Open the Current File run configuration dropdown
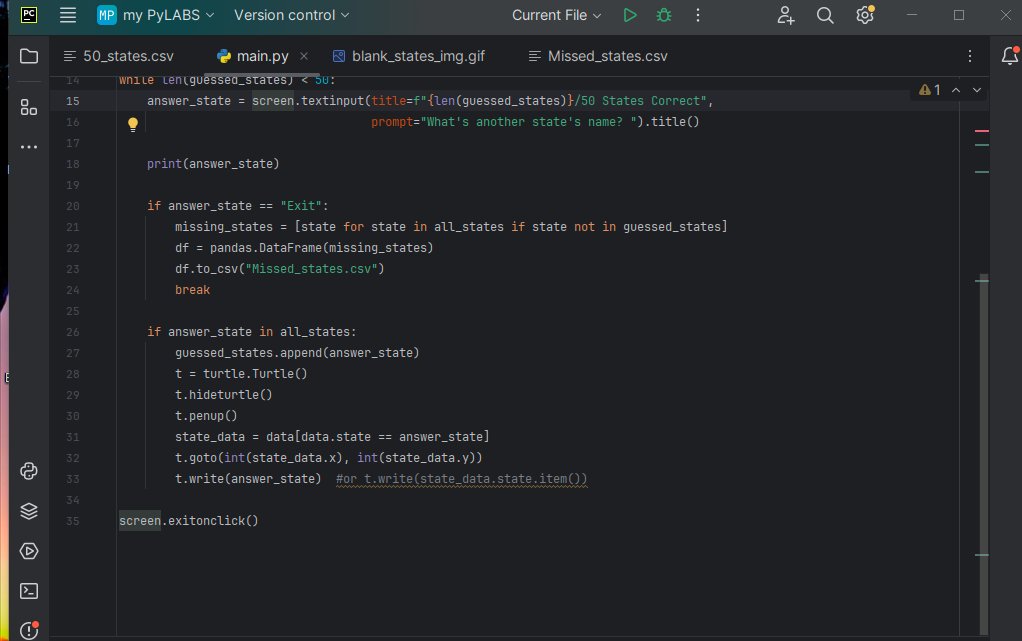Viewport: 1022px width, 641px height. tap(556, 15)
